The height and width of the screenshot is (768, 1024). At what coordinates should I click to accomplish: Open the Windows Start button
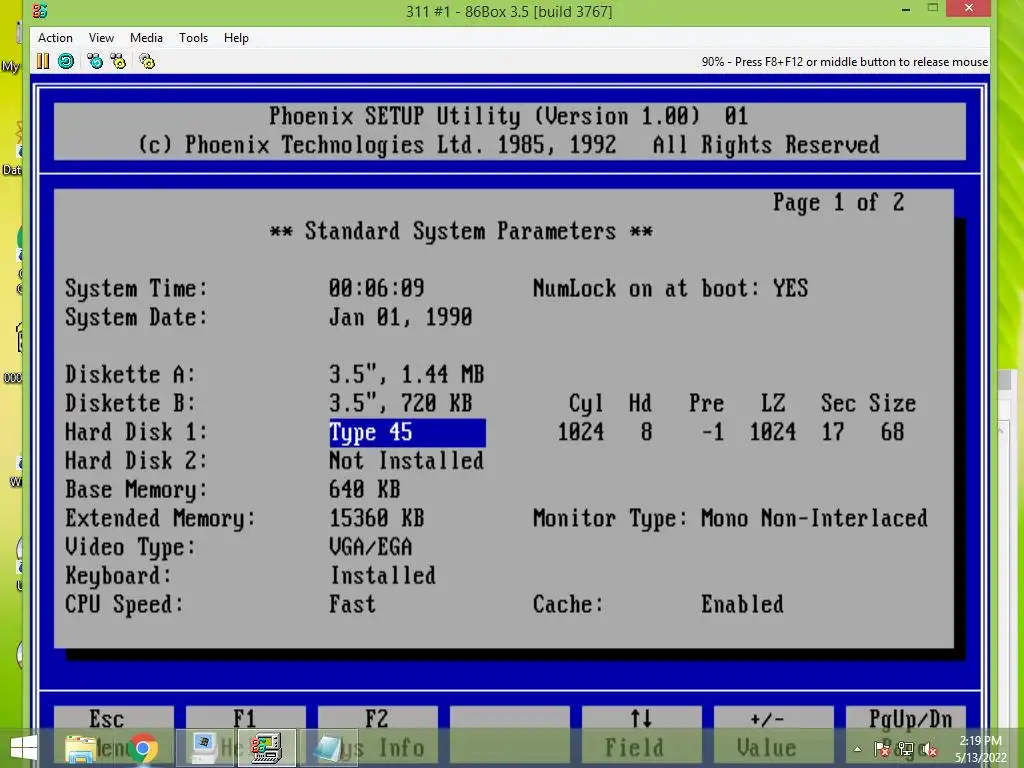point(24,748)
